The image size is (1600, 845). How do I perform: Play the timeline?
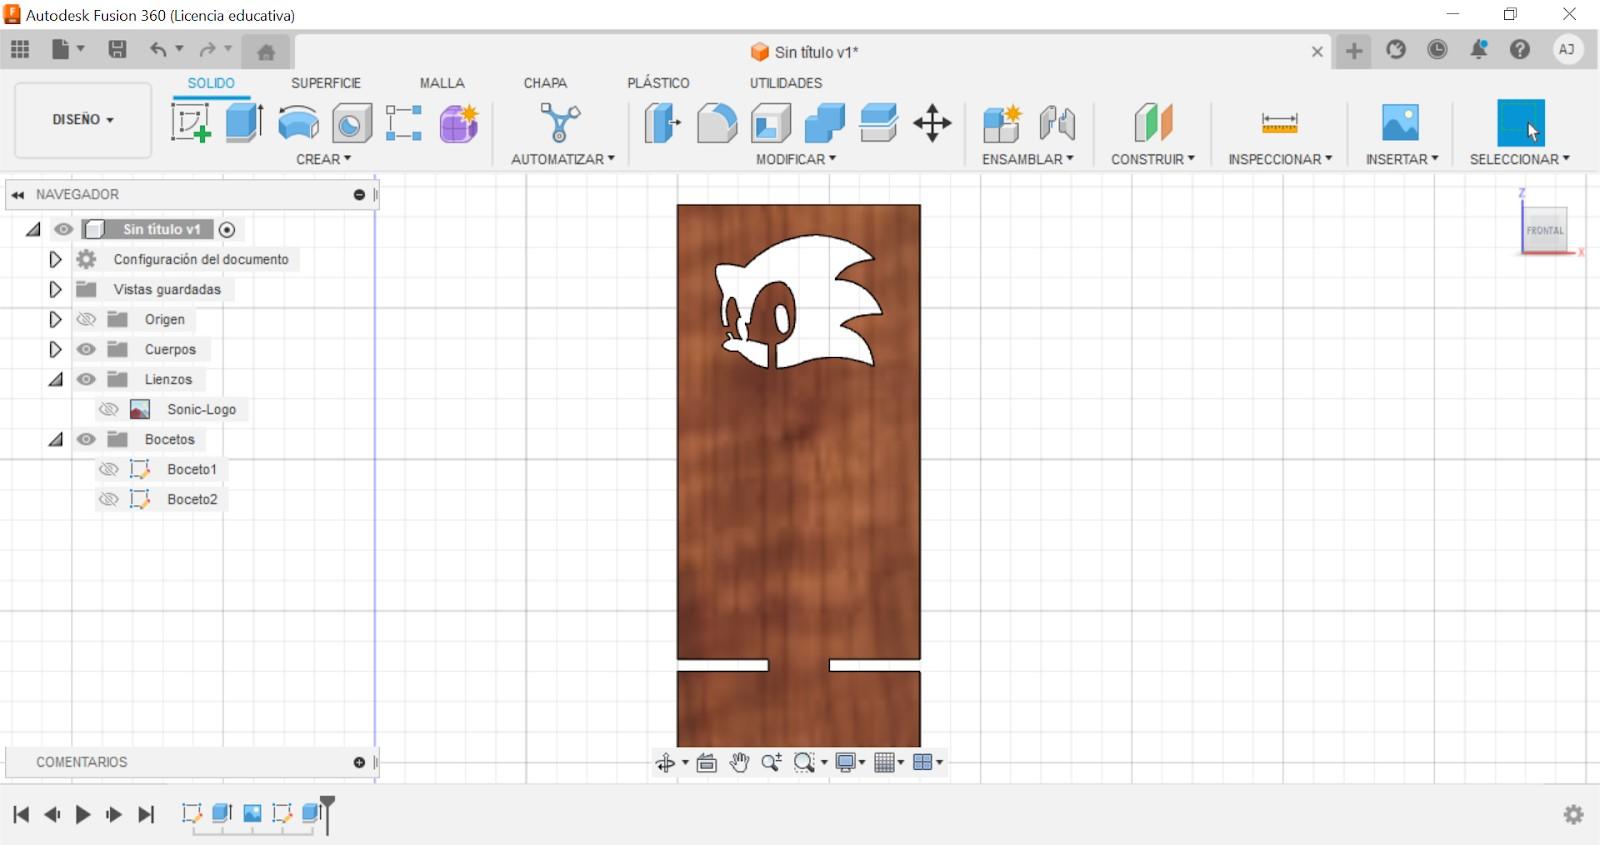(x=83, y=815)
